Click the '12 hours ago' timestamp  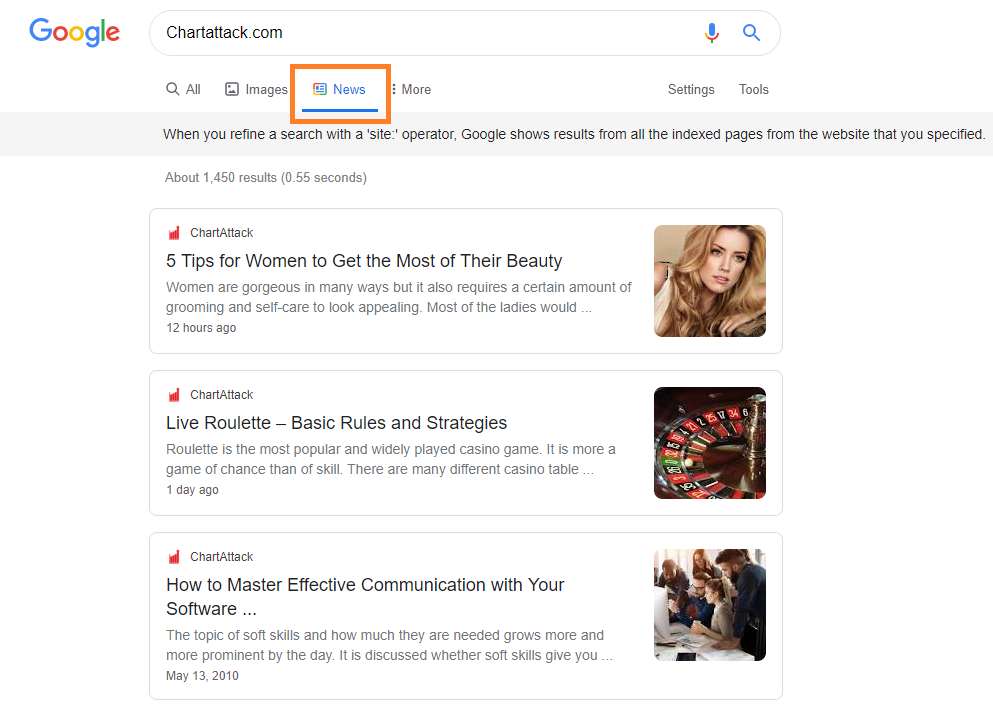[201, 328]
